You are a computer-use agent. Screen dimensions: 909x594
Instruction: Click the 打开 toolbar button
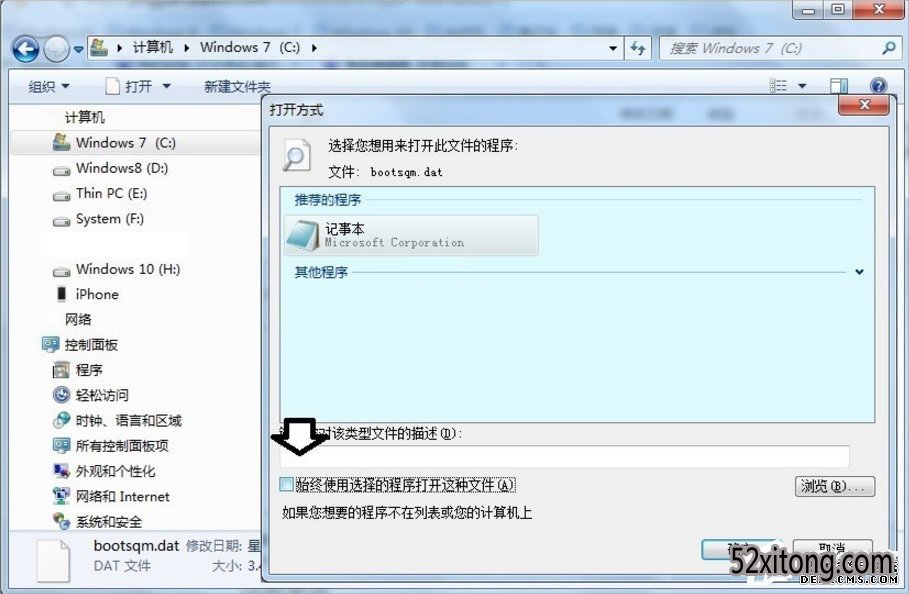[130, 86]
